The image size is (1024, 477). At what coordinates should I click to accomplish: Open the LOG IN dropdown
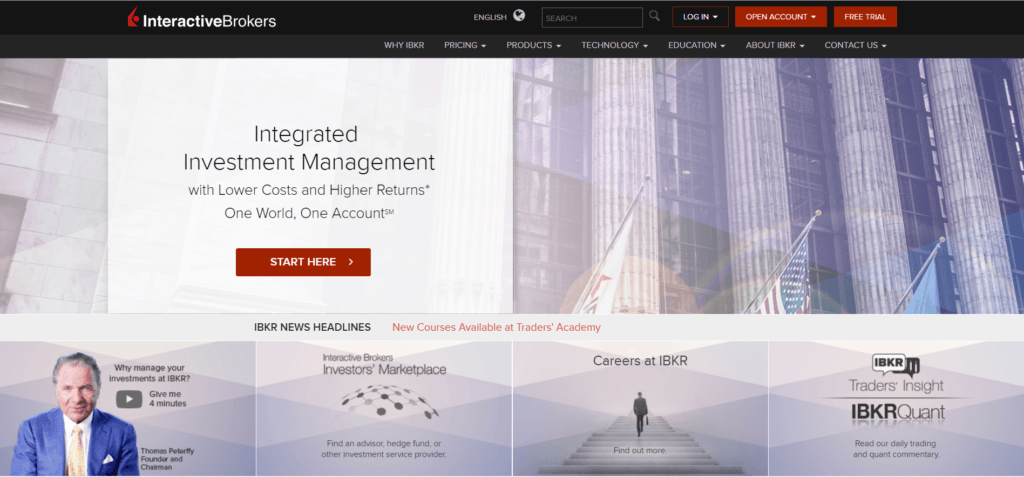pyautogui.click(x=700, y=17)
